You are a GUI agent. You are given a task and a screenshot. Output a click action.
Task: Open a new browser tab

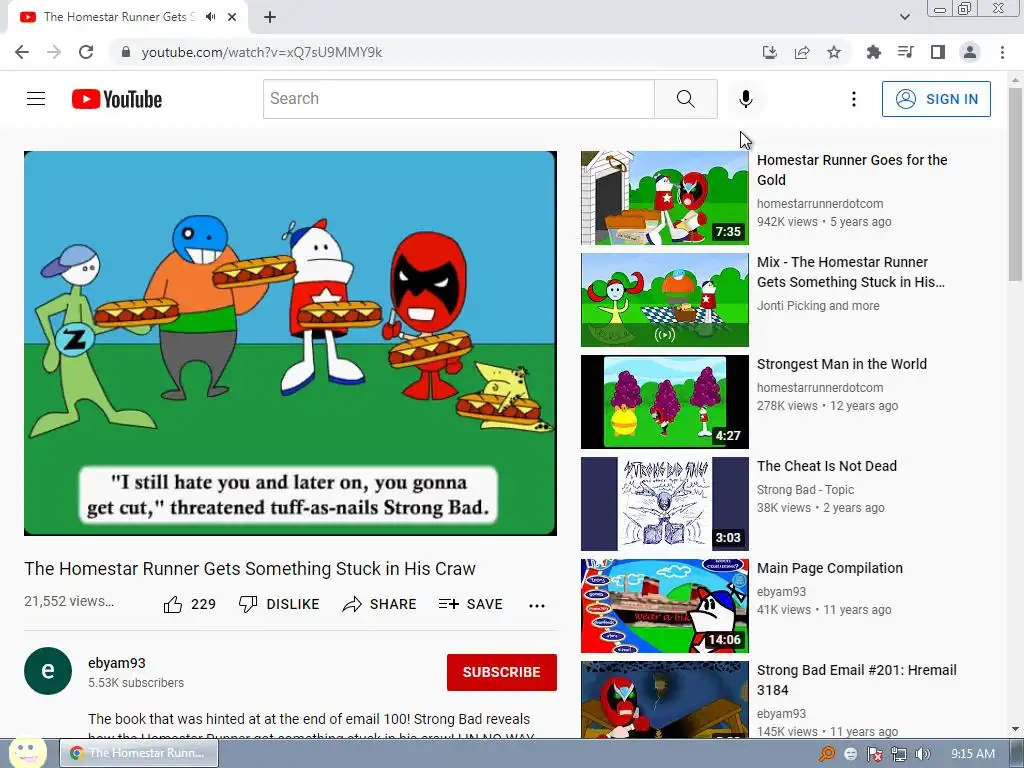tap(270, 17)
